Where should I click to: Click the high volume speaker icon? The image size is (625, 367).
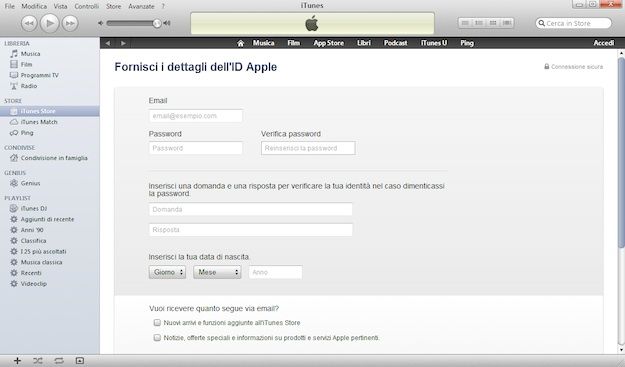click(x=167, y=23)
